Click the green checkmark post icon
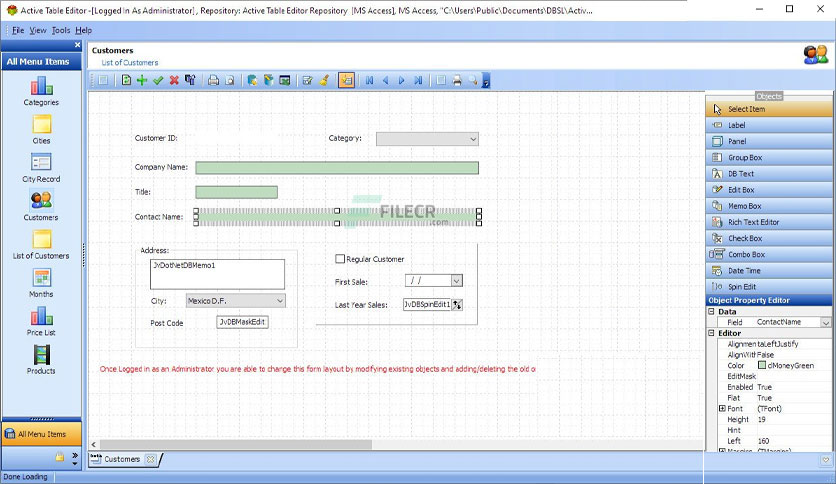The width and height of the screenshot is (836, 484). (158, 80)
